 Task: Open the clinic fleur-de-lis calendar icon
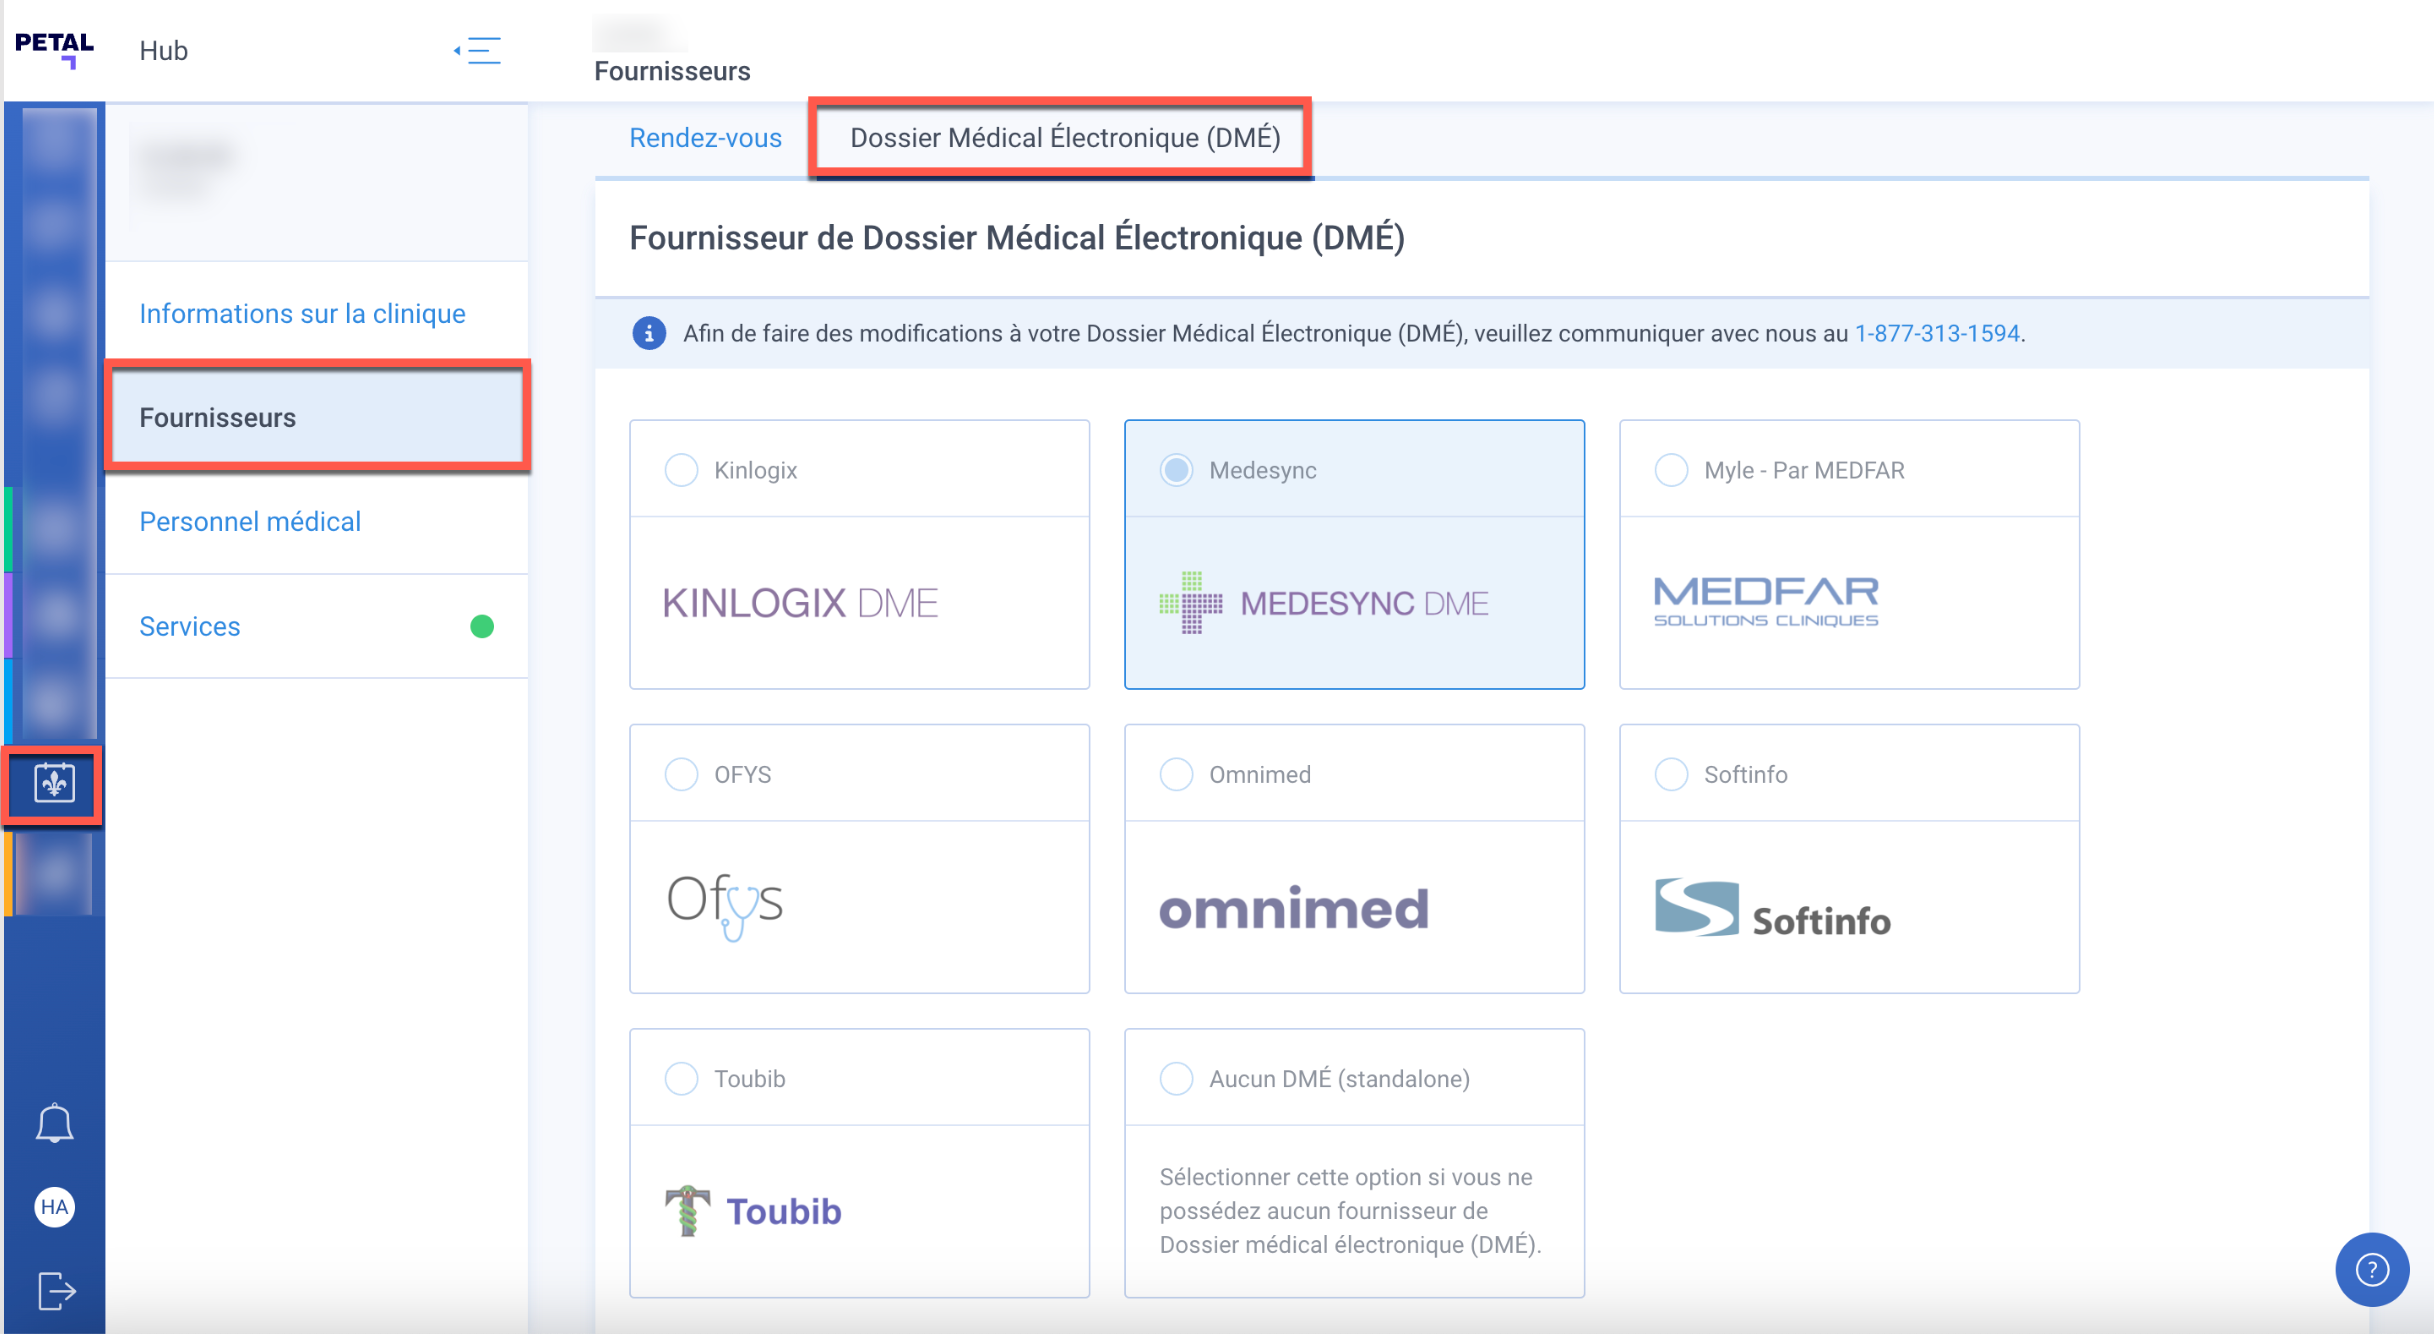pyautogui.click(x=54, y=784)
